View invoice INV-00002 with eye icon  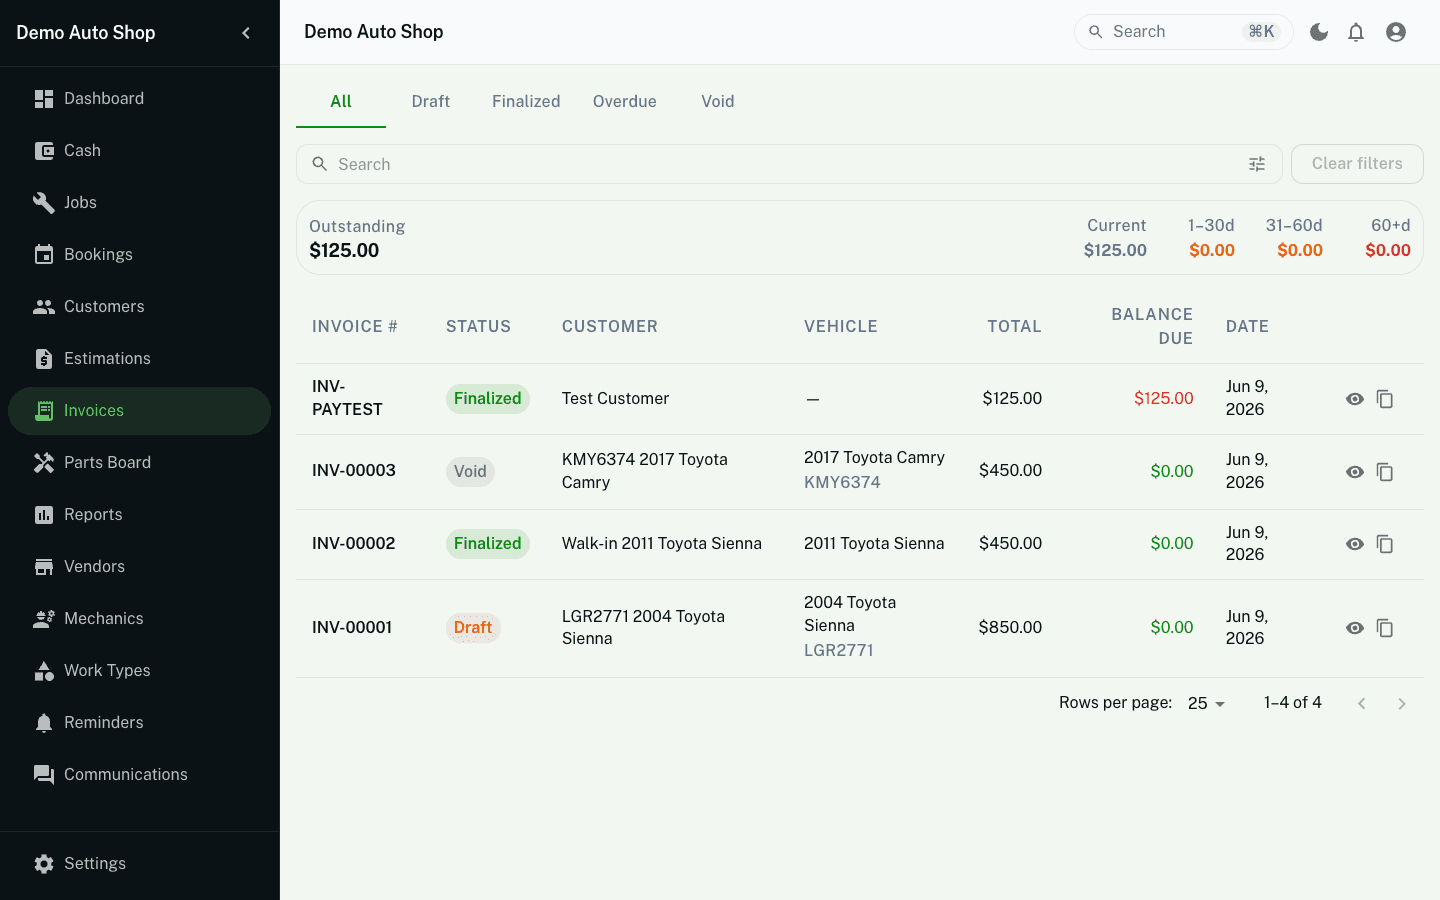1355,544
